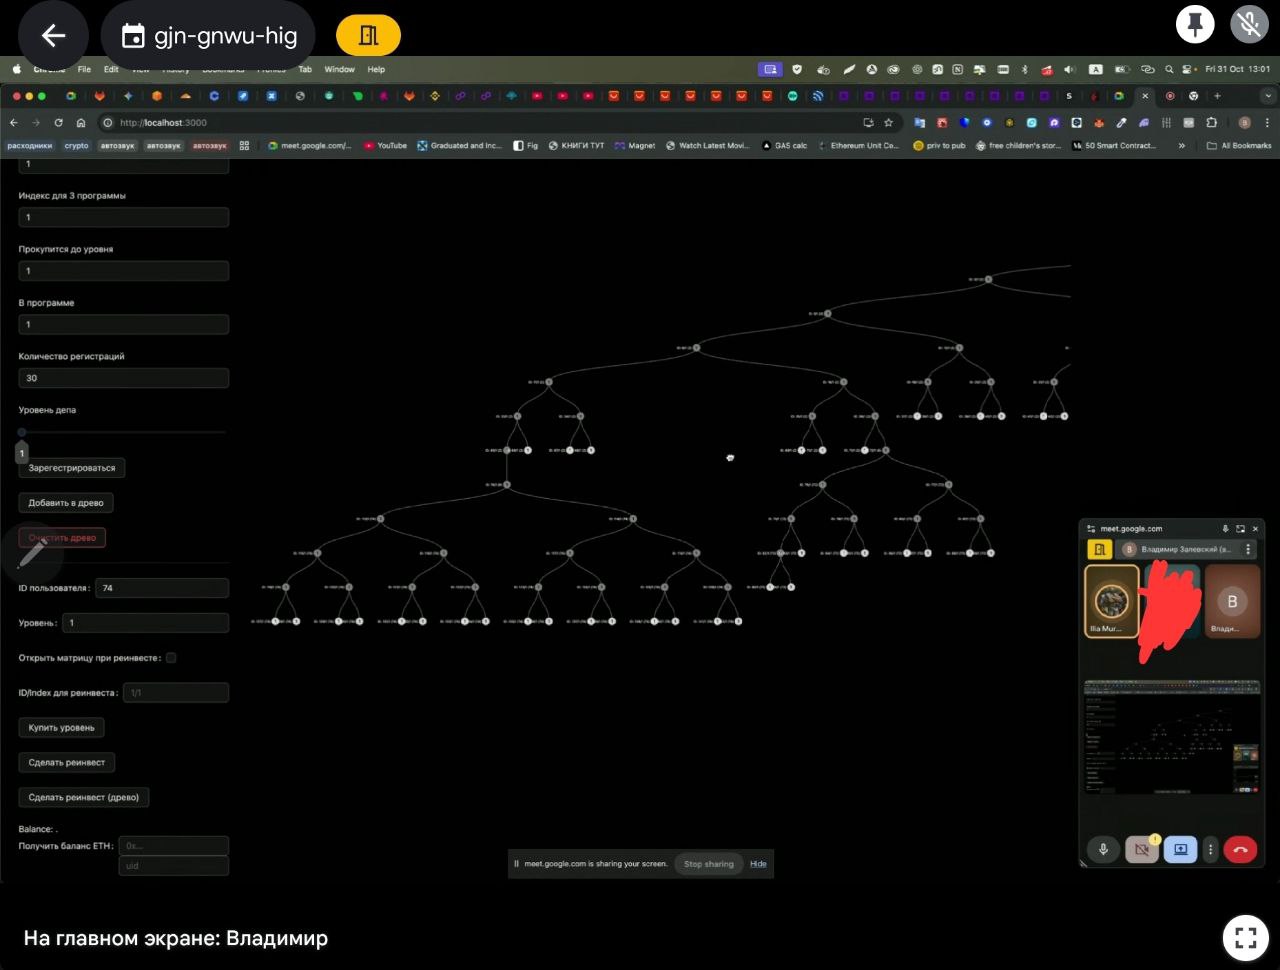Open the three-dot menu beside the present button

[x=1210, y=849]
